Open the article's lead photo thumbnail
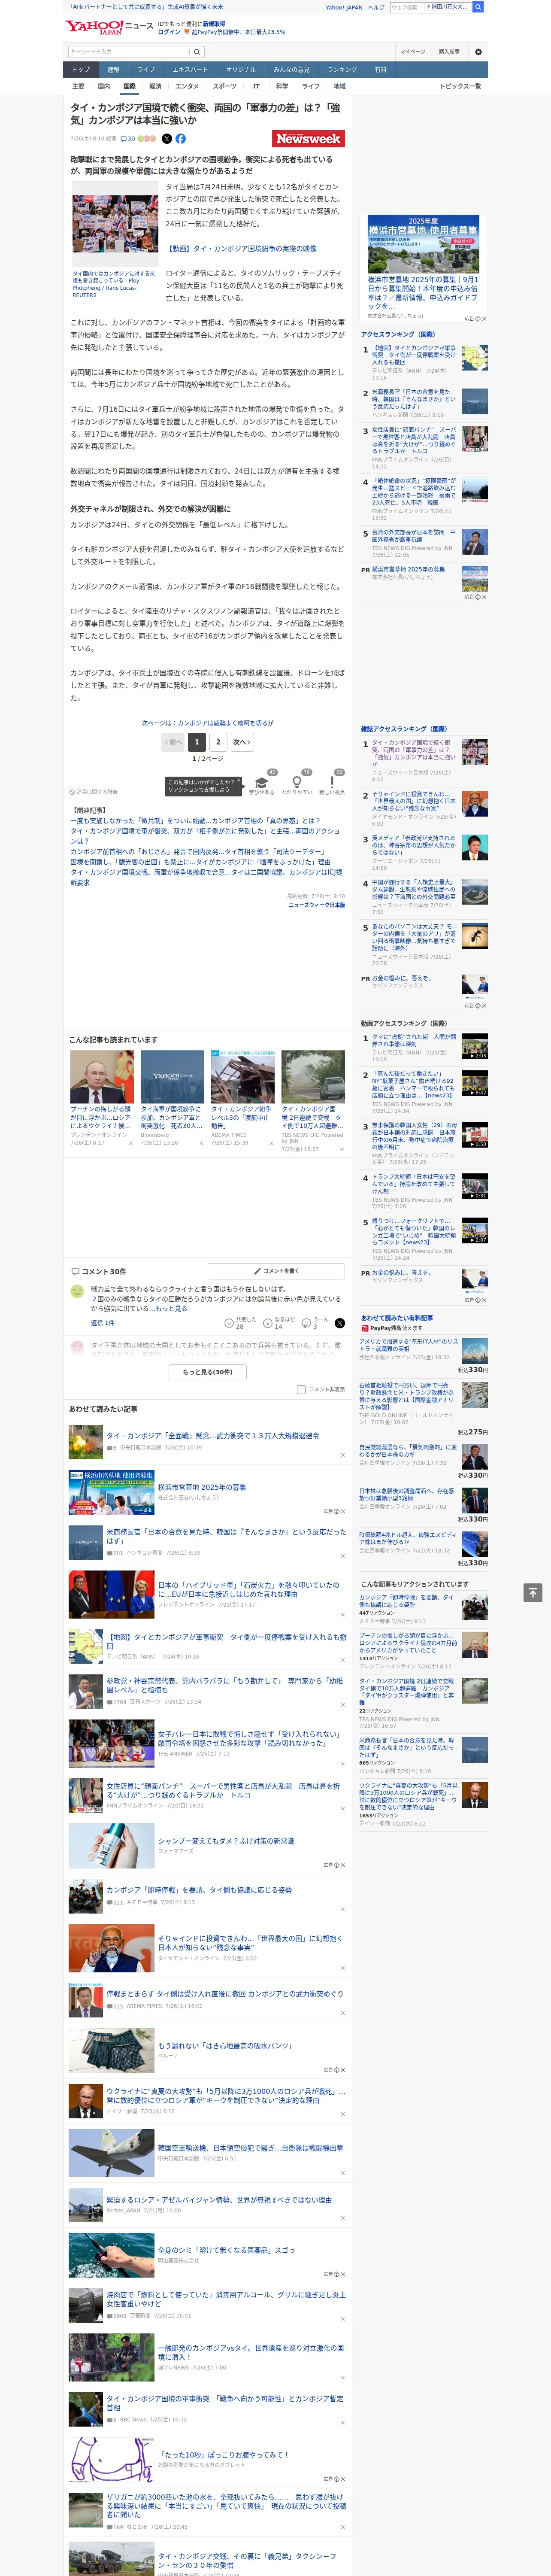551x2576 pixels. (114, 224)
